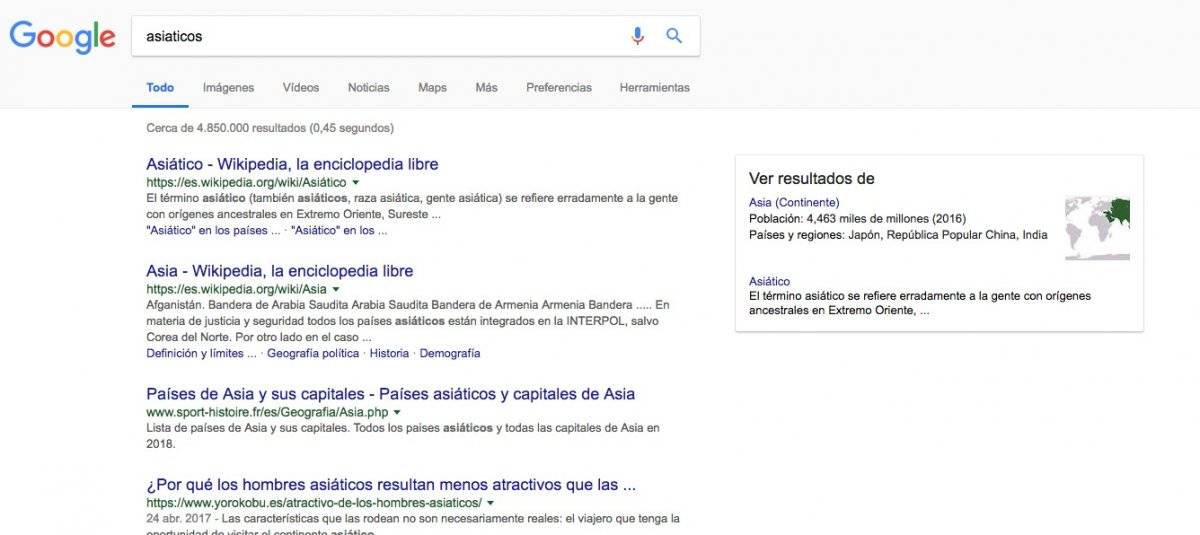The width and height of the screenshot is (1200, 535).
Task: Expand dropdown arrow next to es.wikipedia.org/wiki/Asia
Action: [x=335, y=290]
